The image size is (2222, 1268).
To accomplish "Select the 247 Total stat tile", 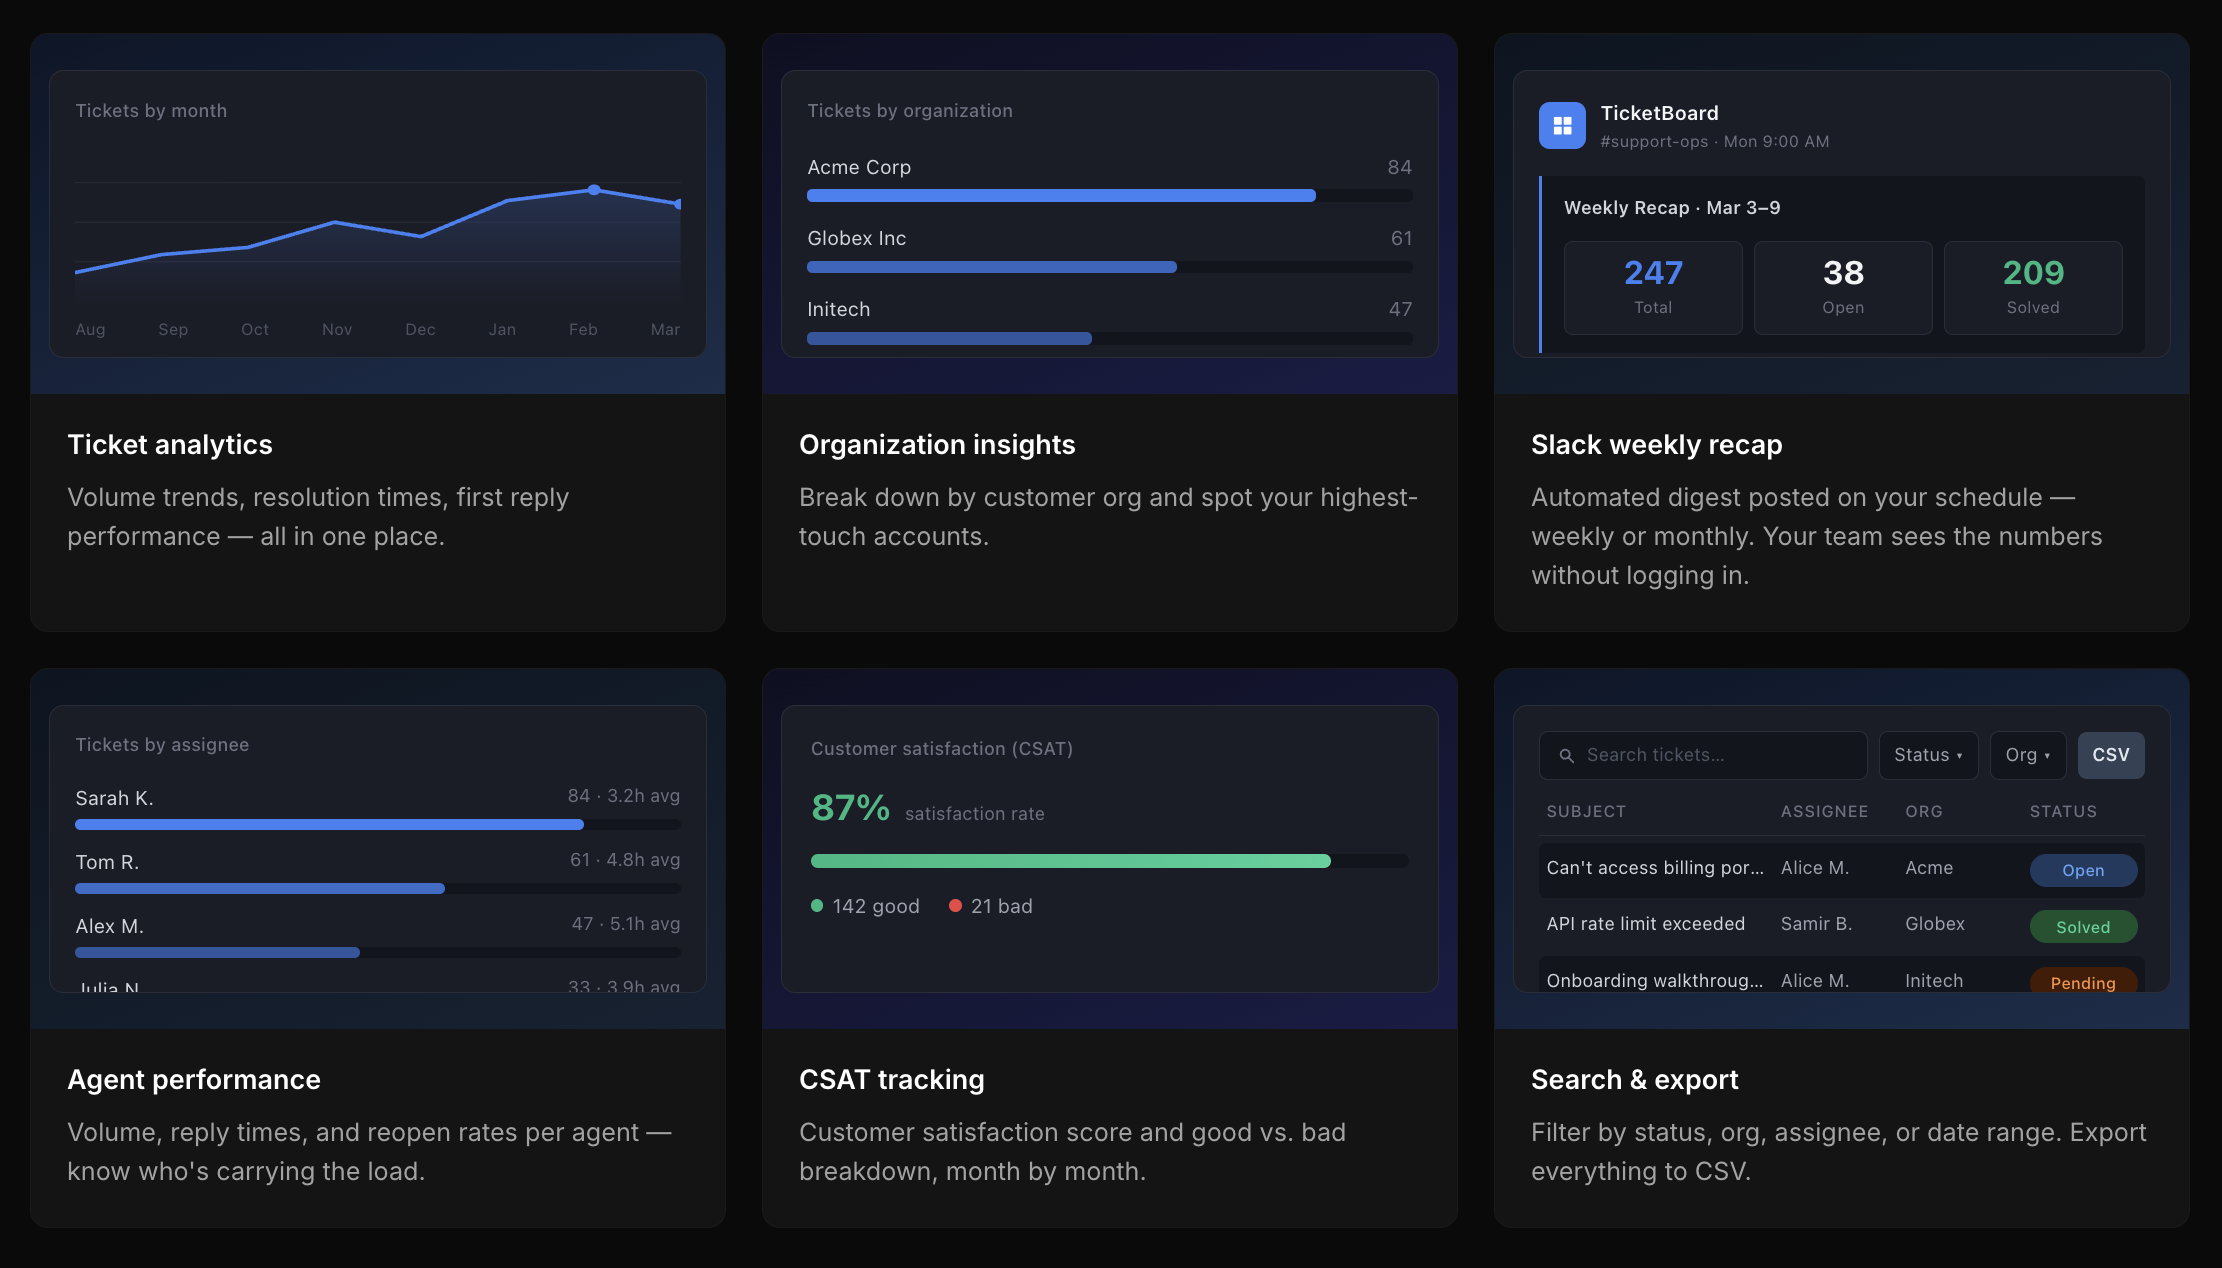I will (1652, 287).
